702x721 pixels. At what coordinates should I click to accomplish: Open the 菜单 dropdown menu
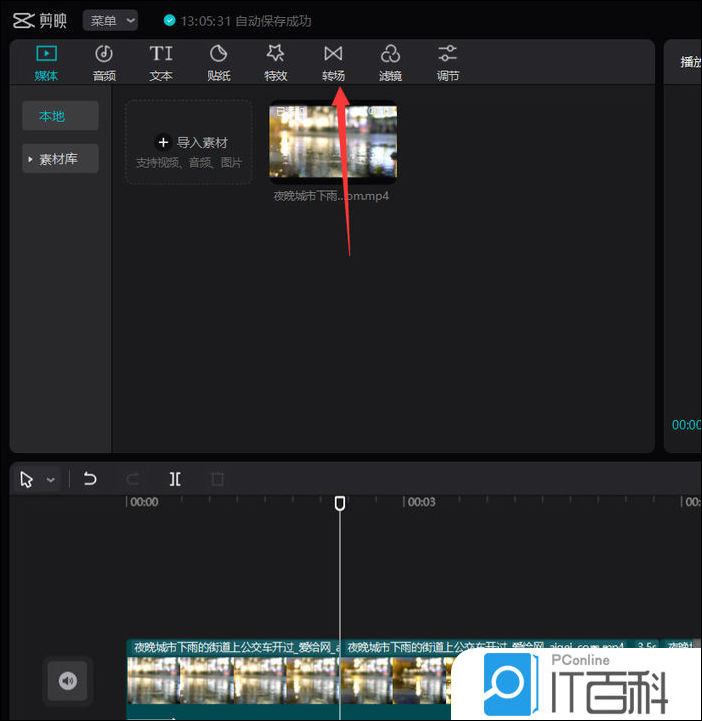(x=110, y=21)
